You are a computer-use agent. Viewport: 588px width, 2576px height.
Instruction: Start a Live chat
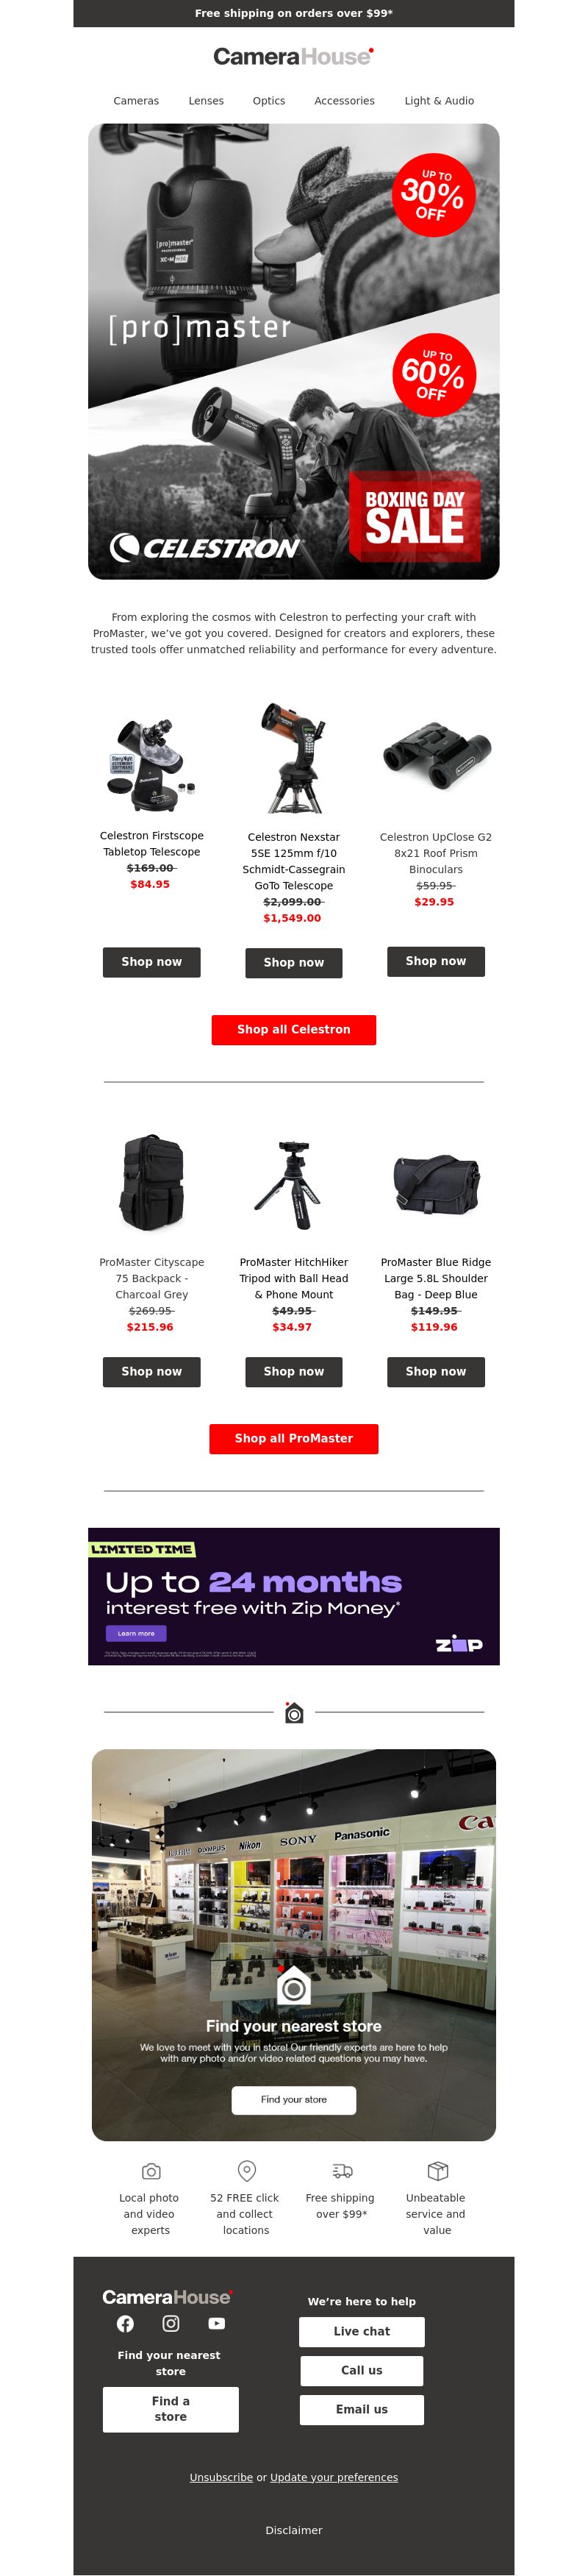click(362, 2331)
